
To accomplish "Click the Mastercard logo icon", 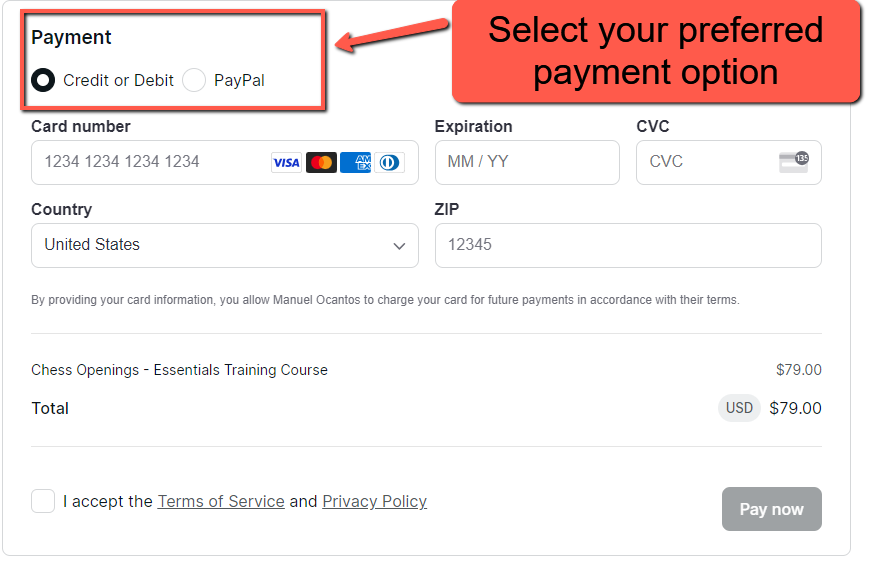I will tap(321, 163).
